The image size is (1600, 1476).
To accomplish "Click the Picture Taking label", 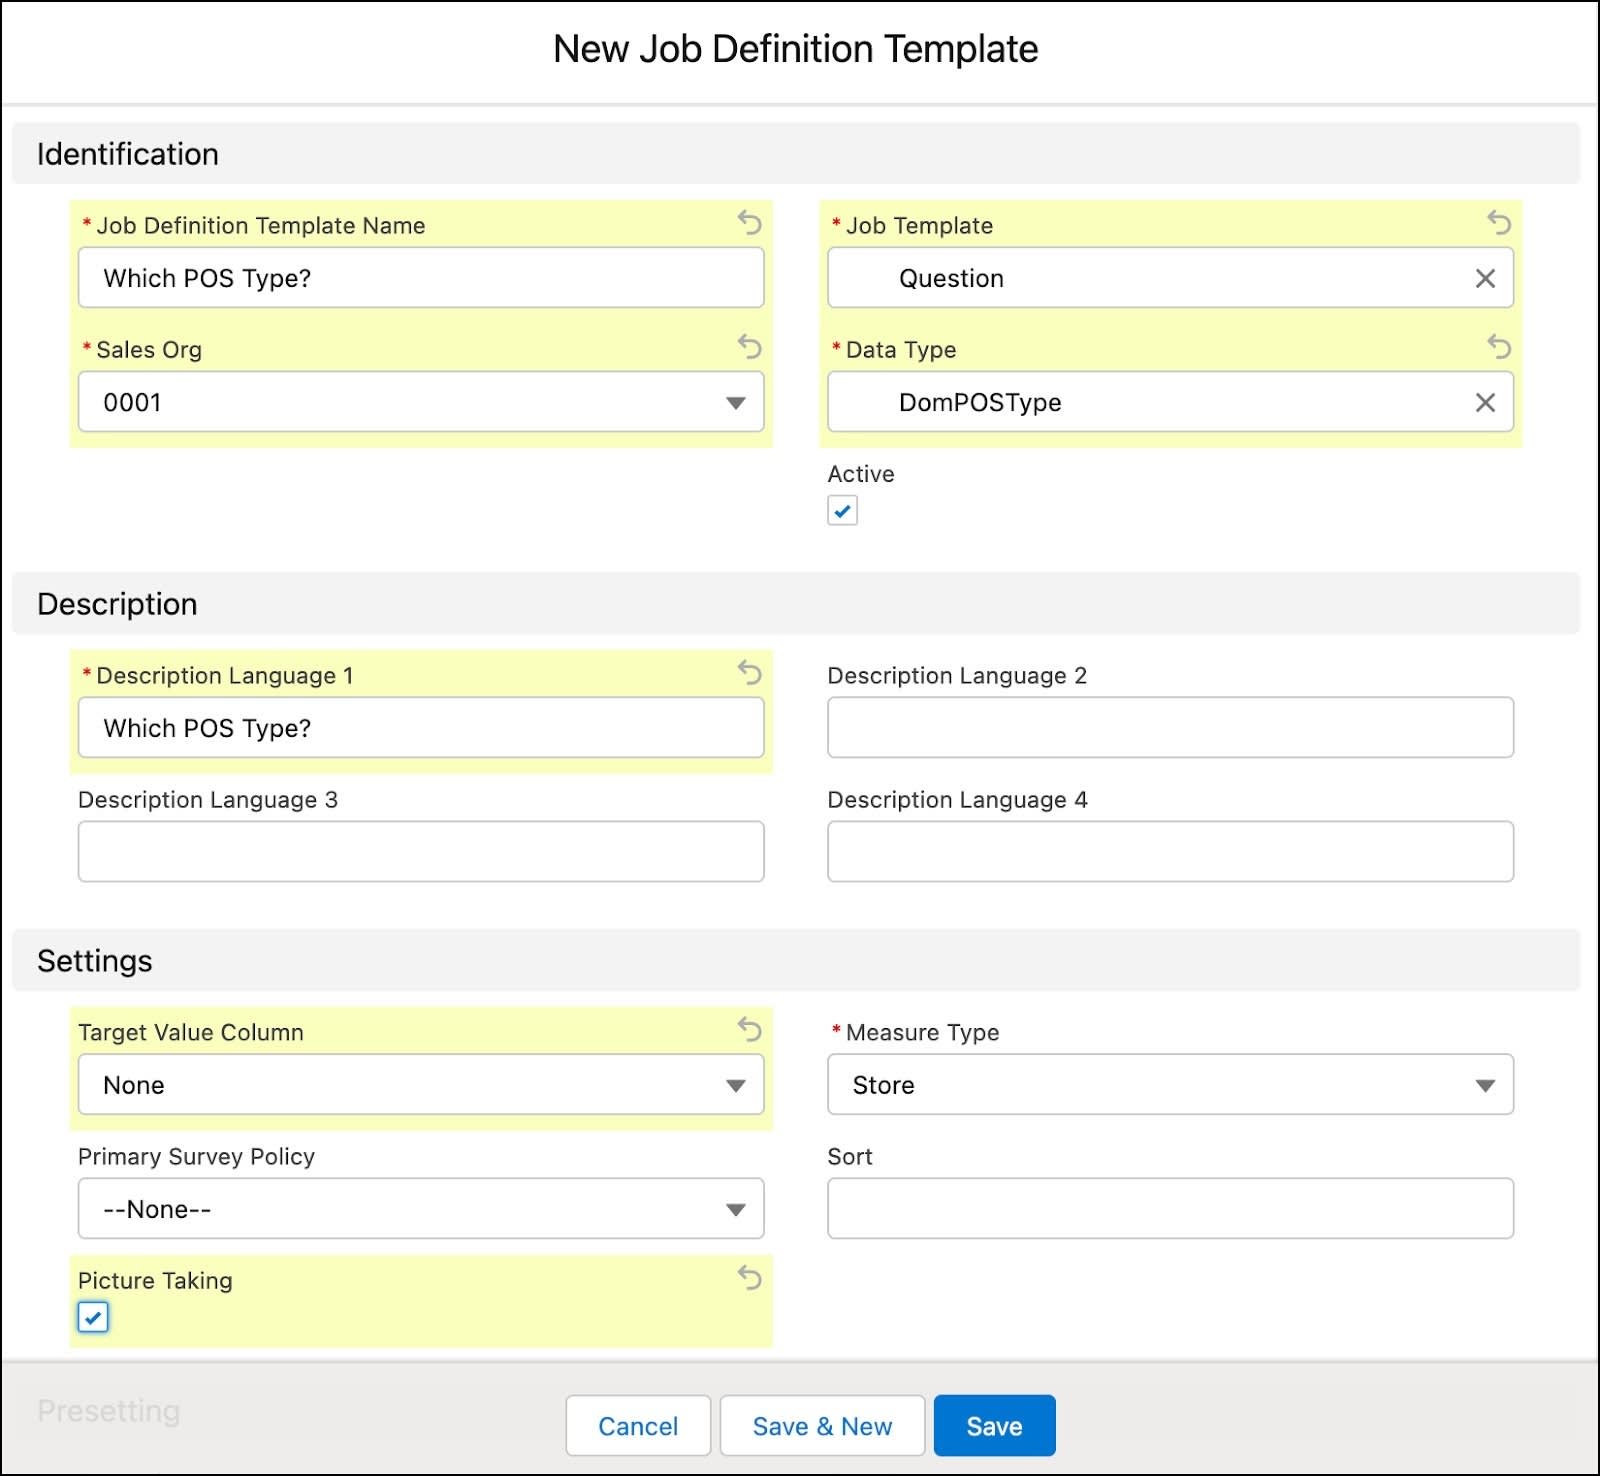I will 155,1281.
